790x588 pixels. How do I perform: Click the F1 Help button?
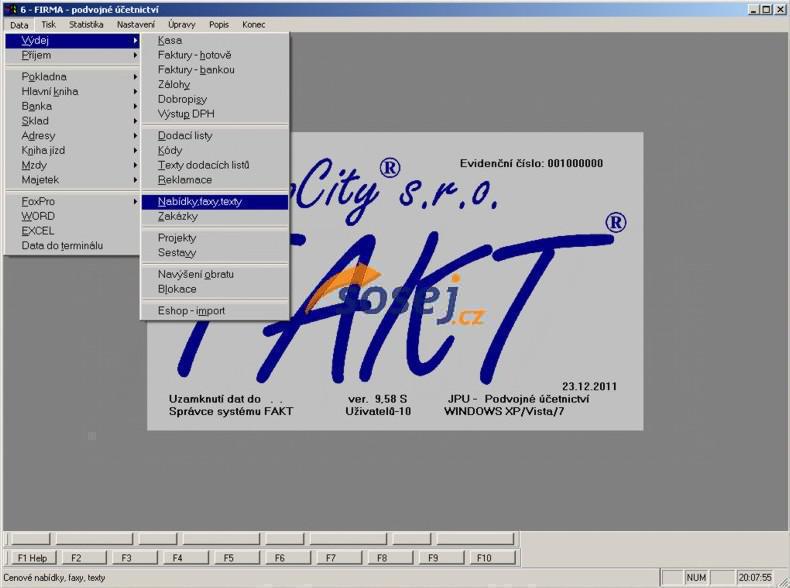[32, 558]
